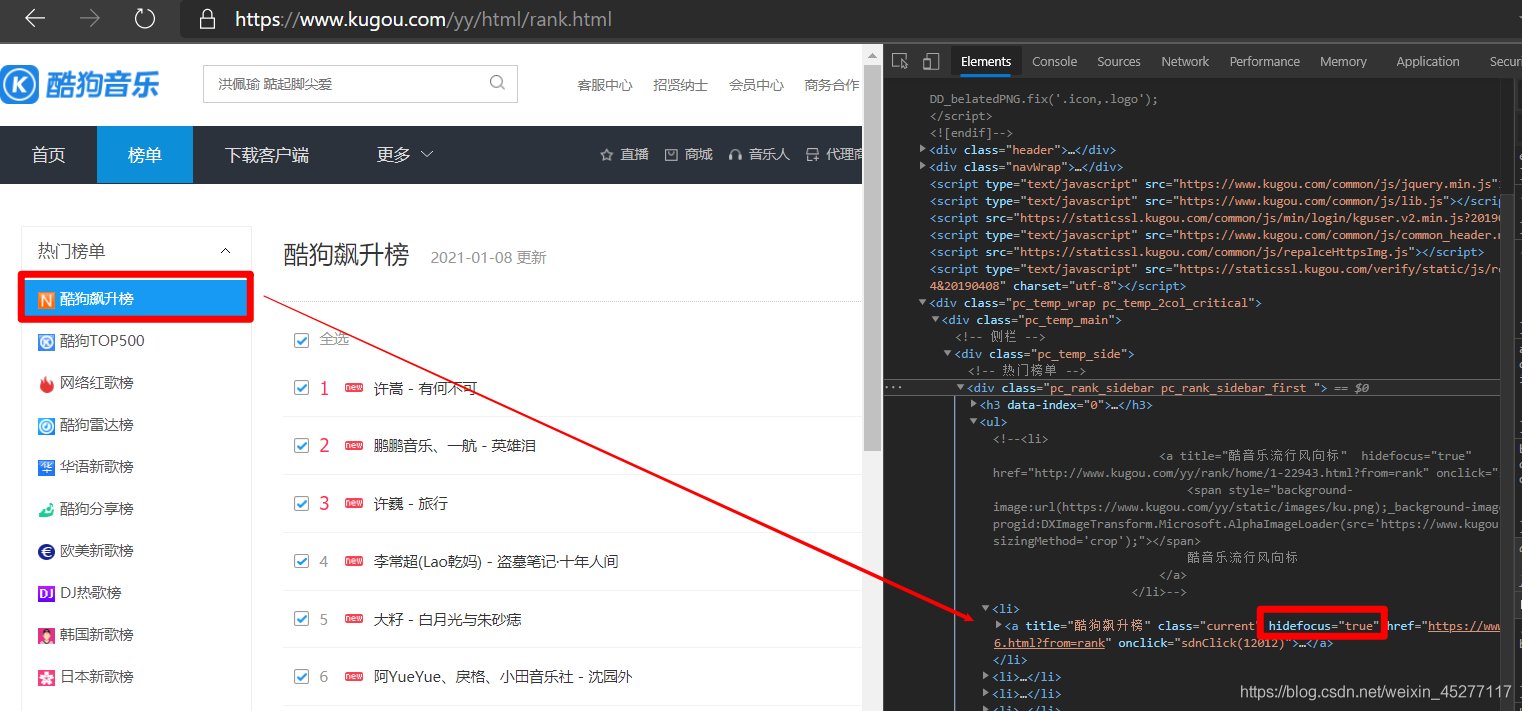1522x711 pixels.
Task: Click the DevTools three-dot row menu
Action: tap(893, 387)
